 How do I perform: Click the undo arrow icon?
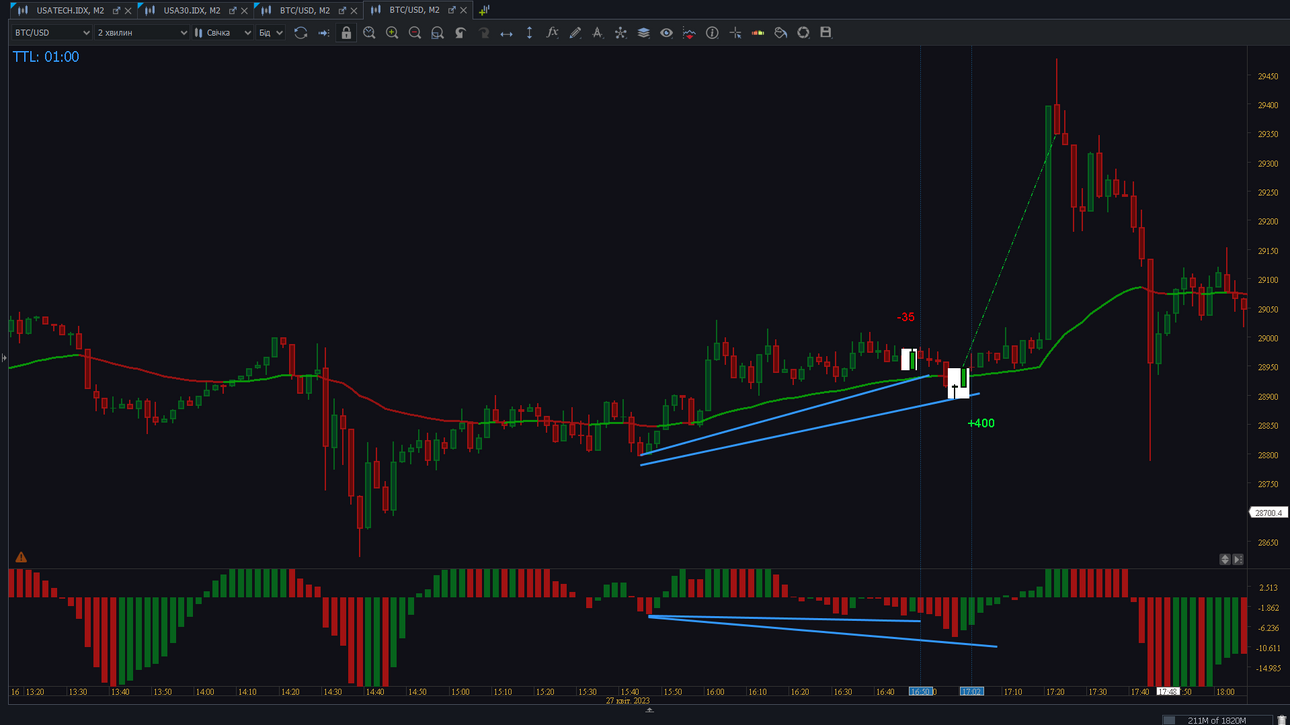click(460, 33)
